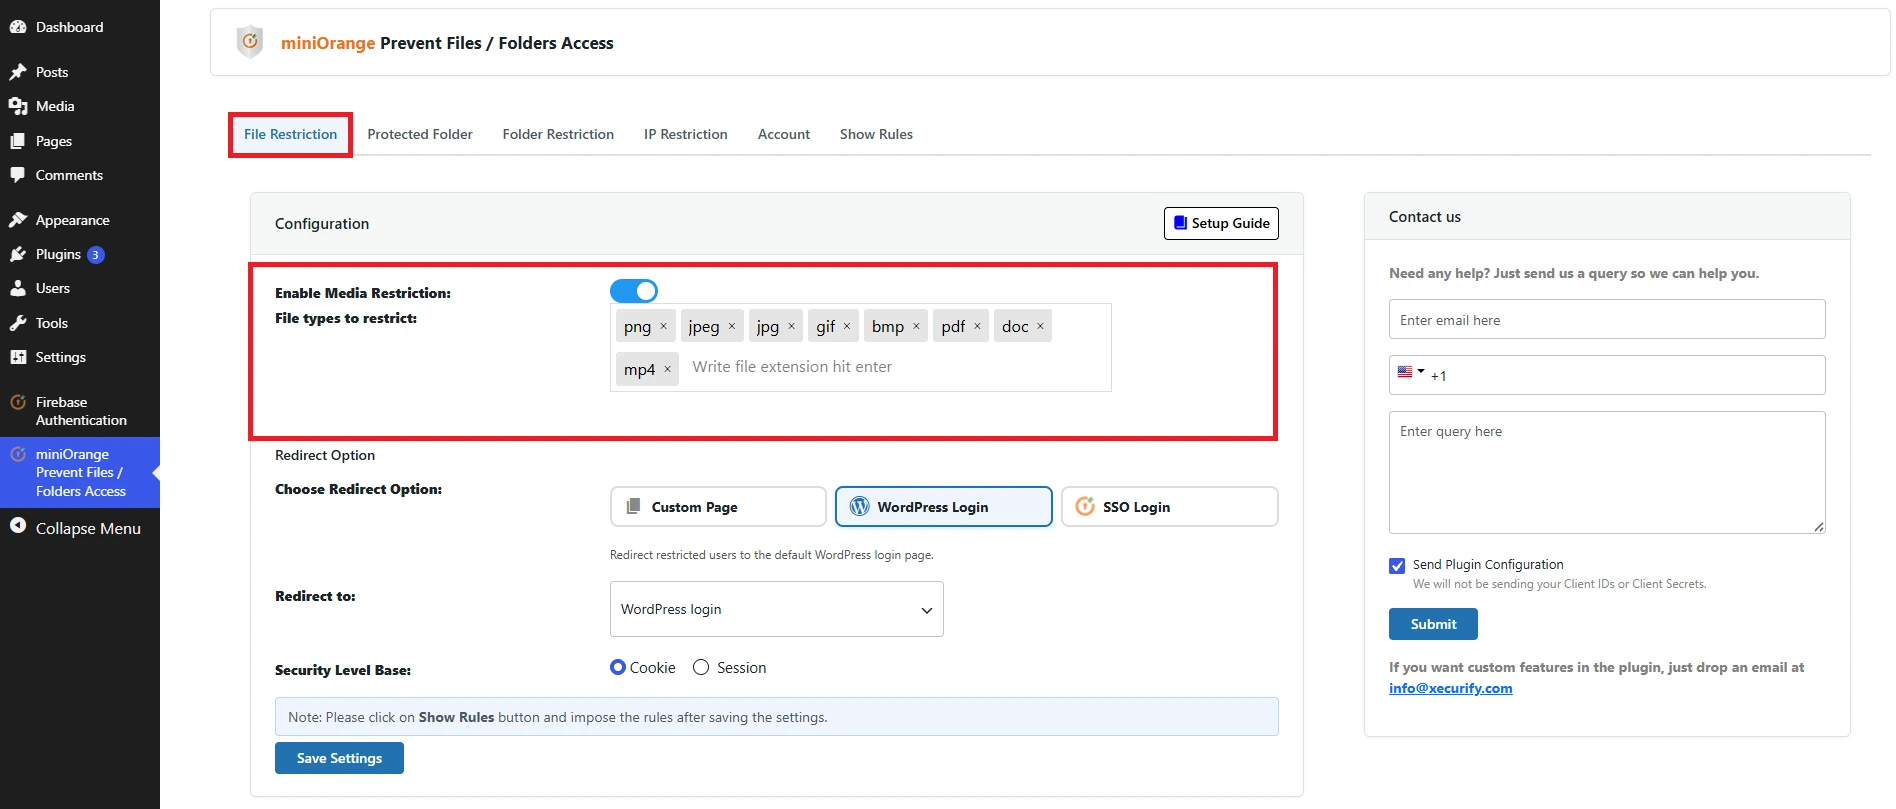The height and width of the screenshot is (809, 1896).
Task: Open the Settings sliders icon
Action: pos(18,357)
